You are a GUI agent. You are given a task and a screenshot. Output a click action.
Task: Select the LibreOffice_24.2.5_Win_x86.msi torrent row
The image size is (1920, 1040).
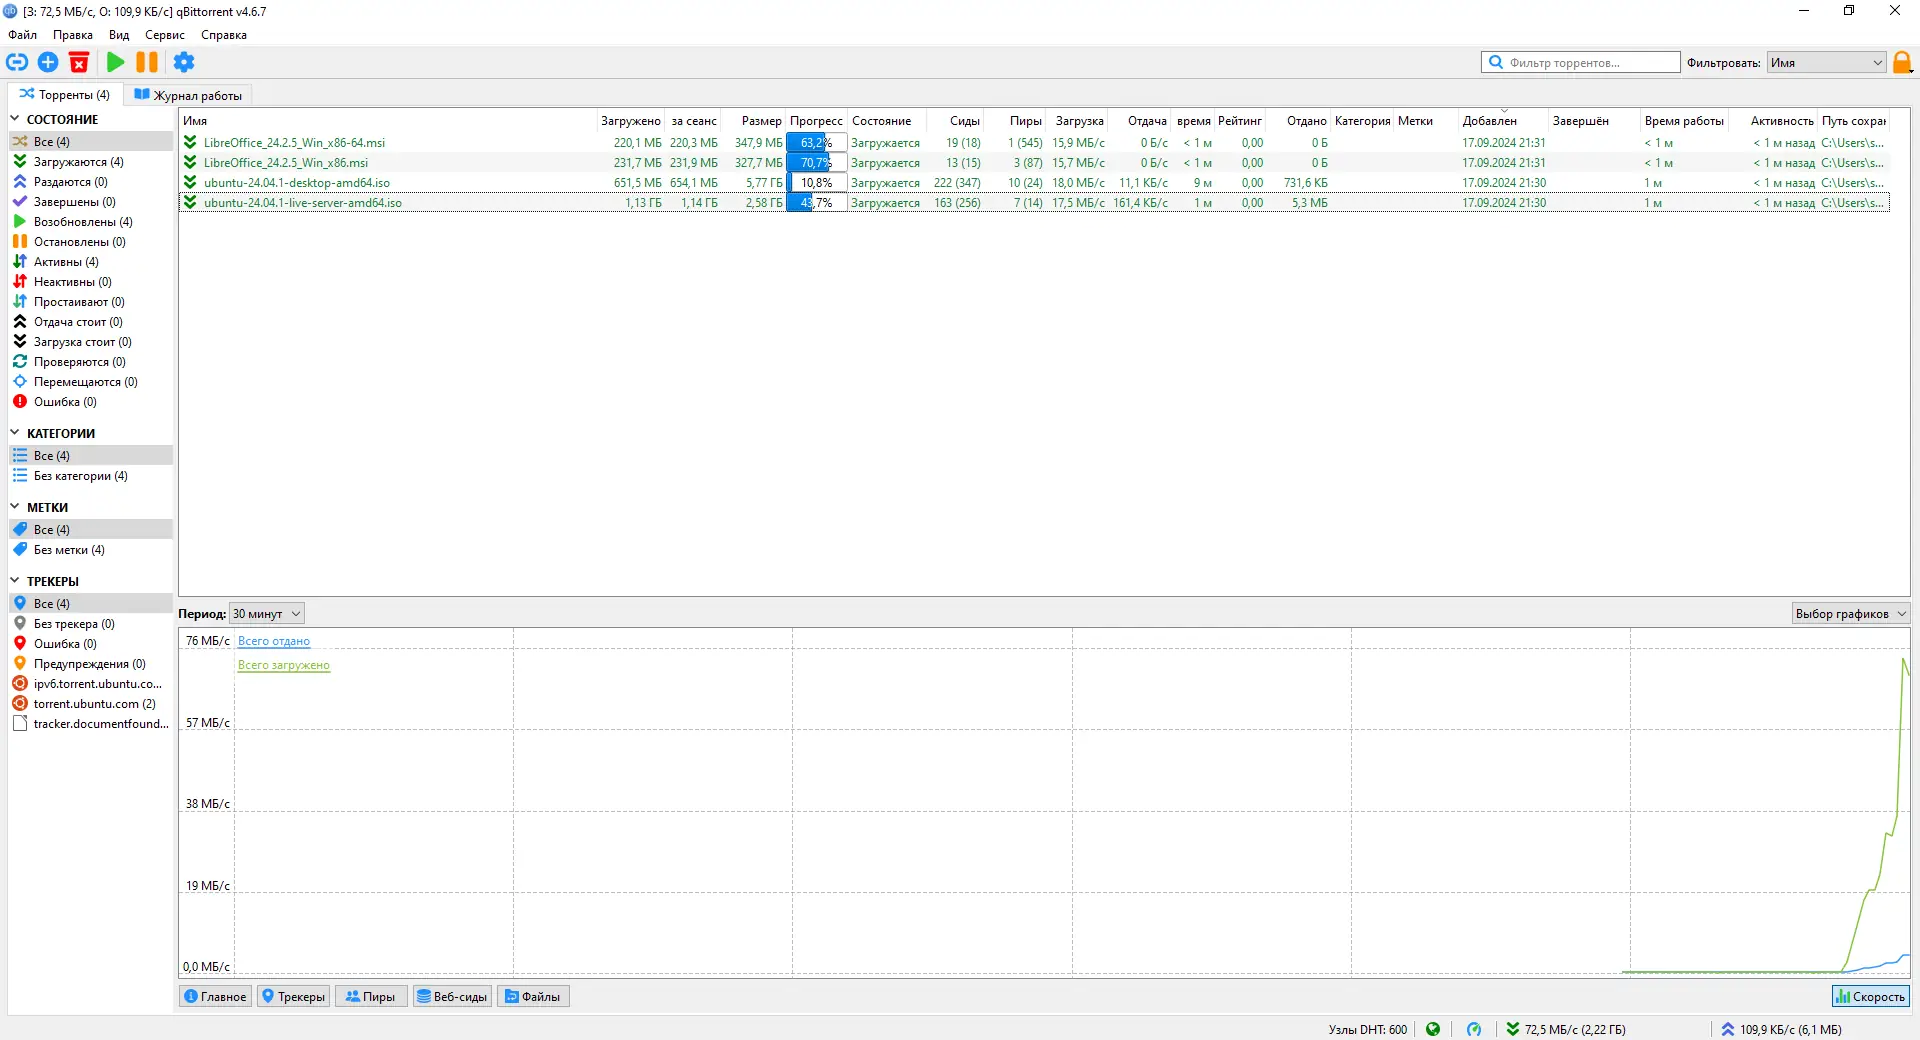click(x=1034, y=163)
